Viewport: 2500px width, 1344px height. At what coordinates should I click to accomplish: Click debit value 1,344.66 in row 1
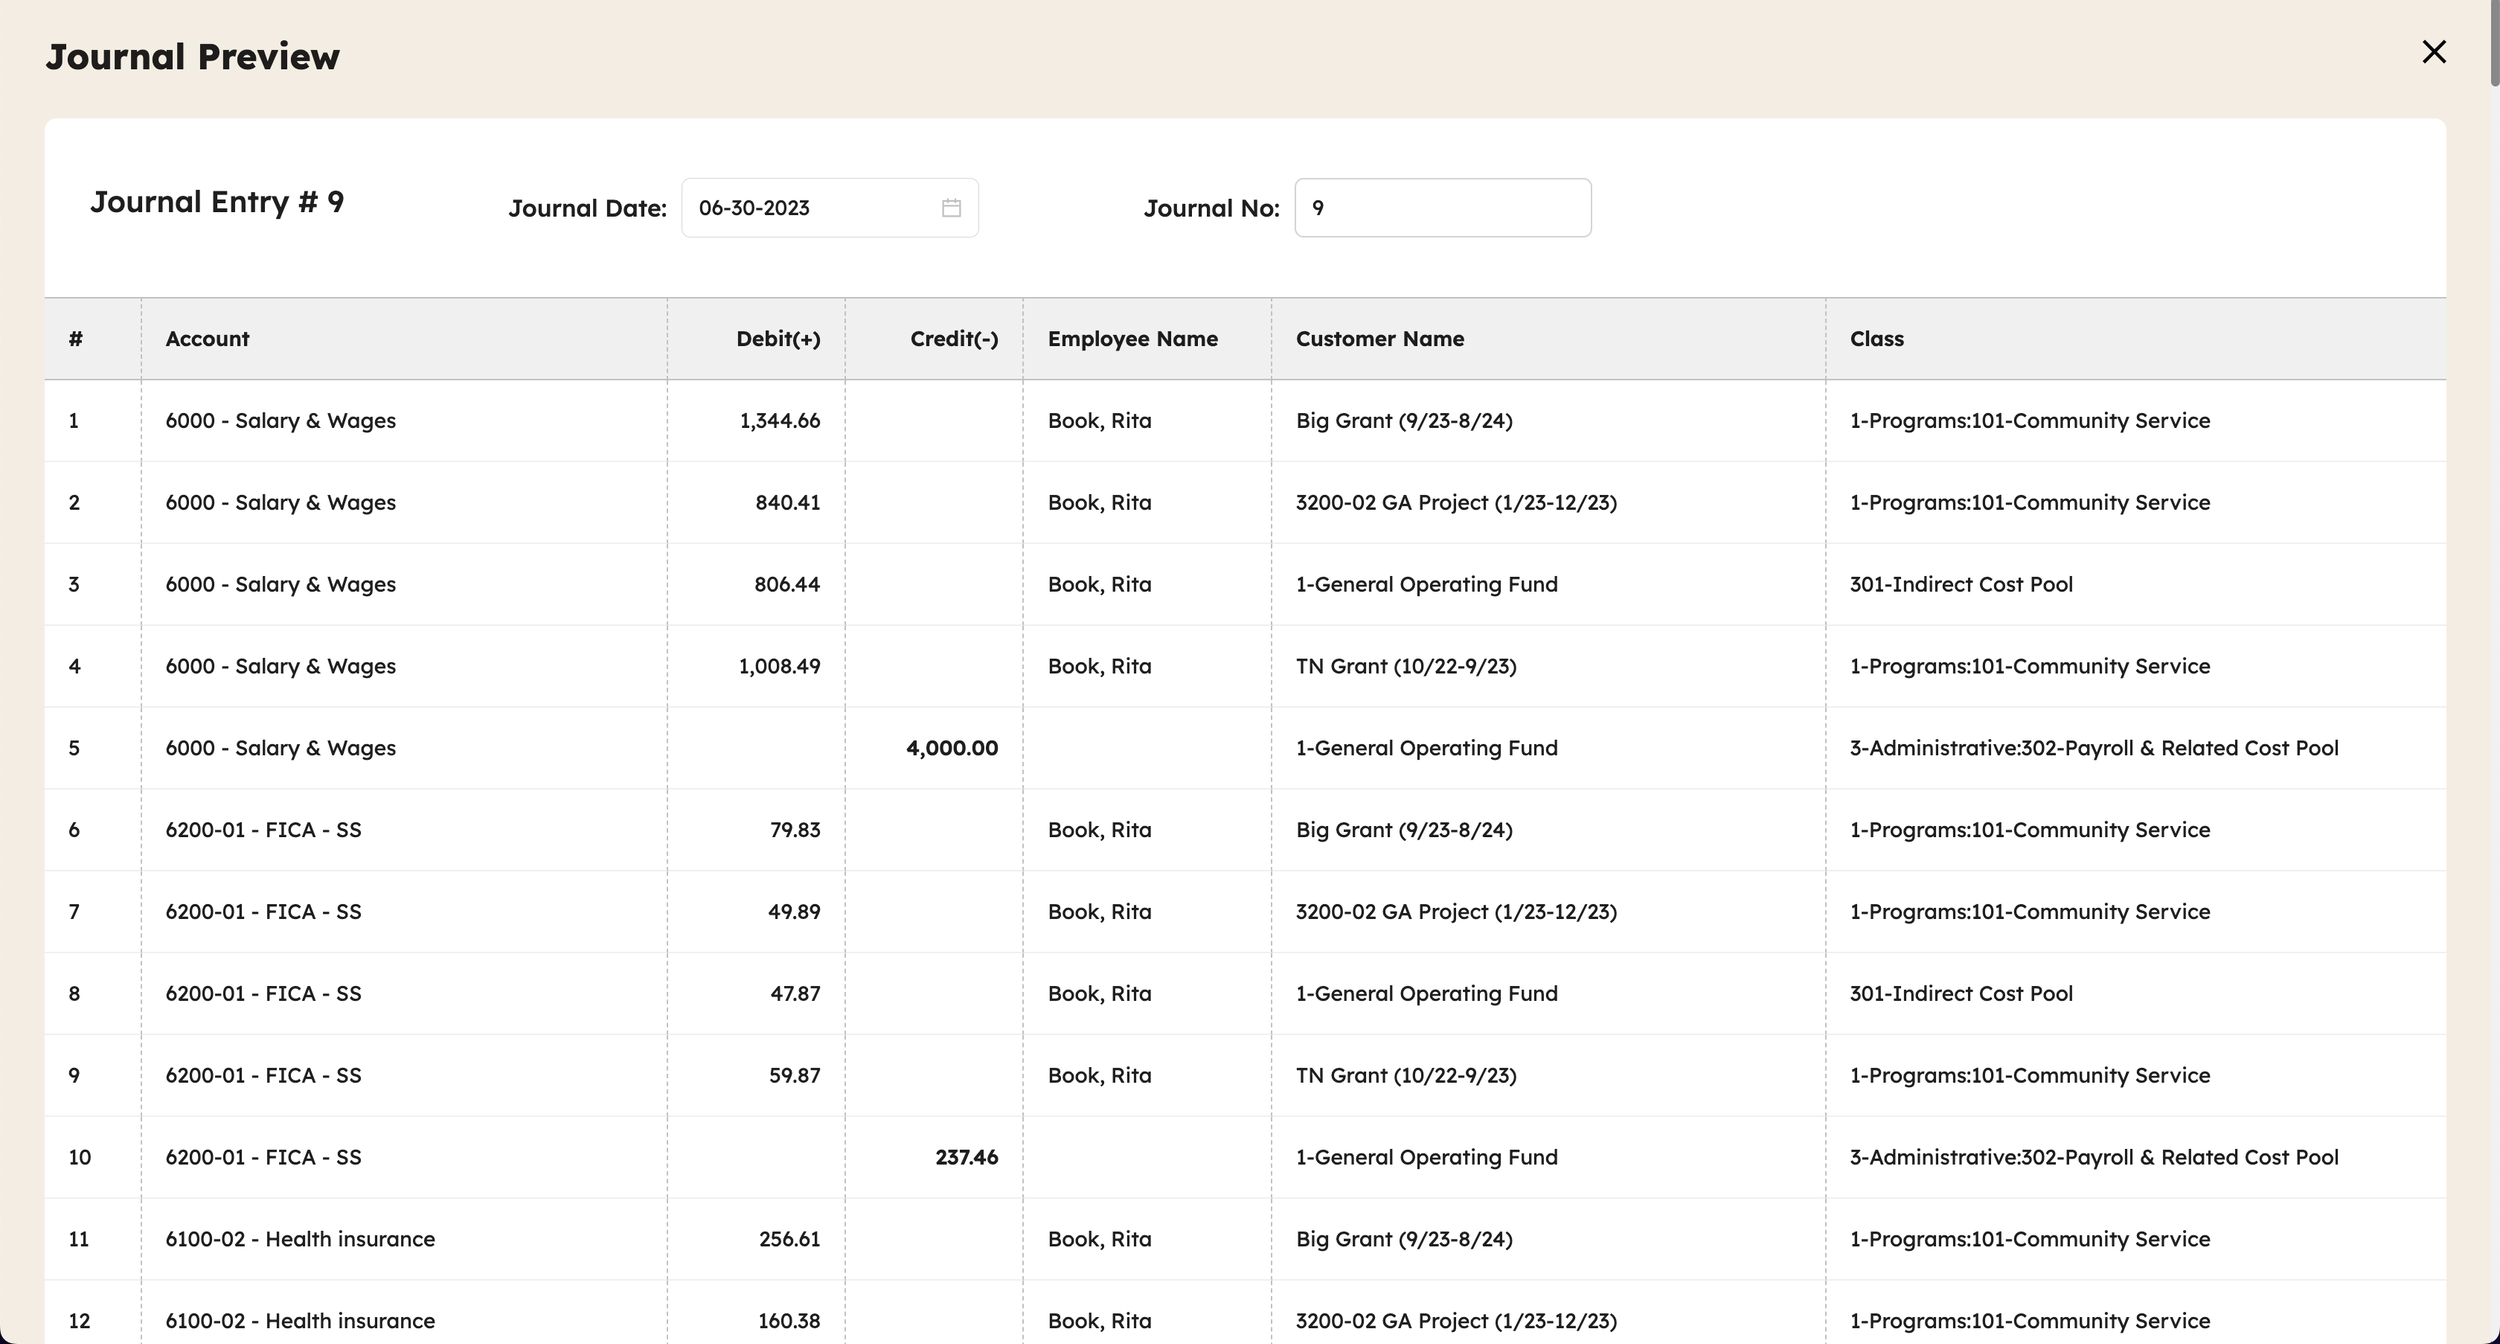[779, 421]
